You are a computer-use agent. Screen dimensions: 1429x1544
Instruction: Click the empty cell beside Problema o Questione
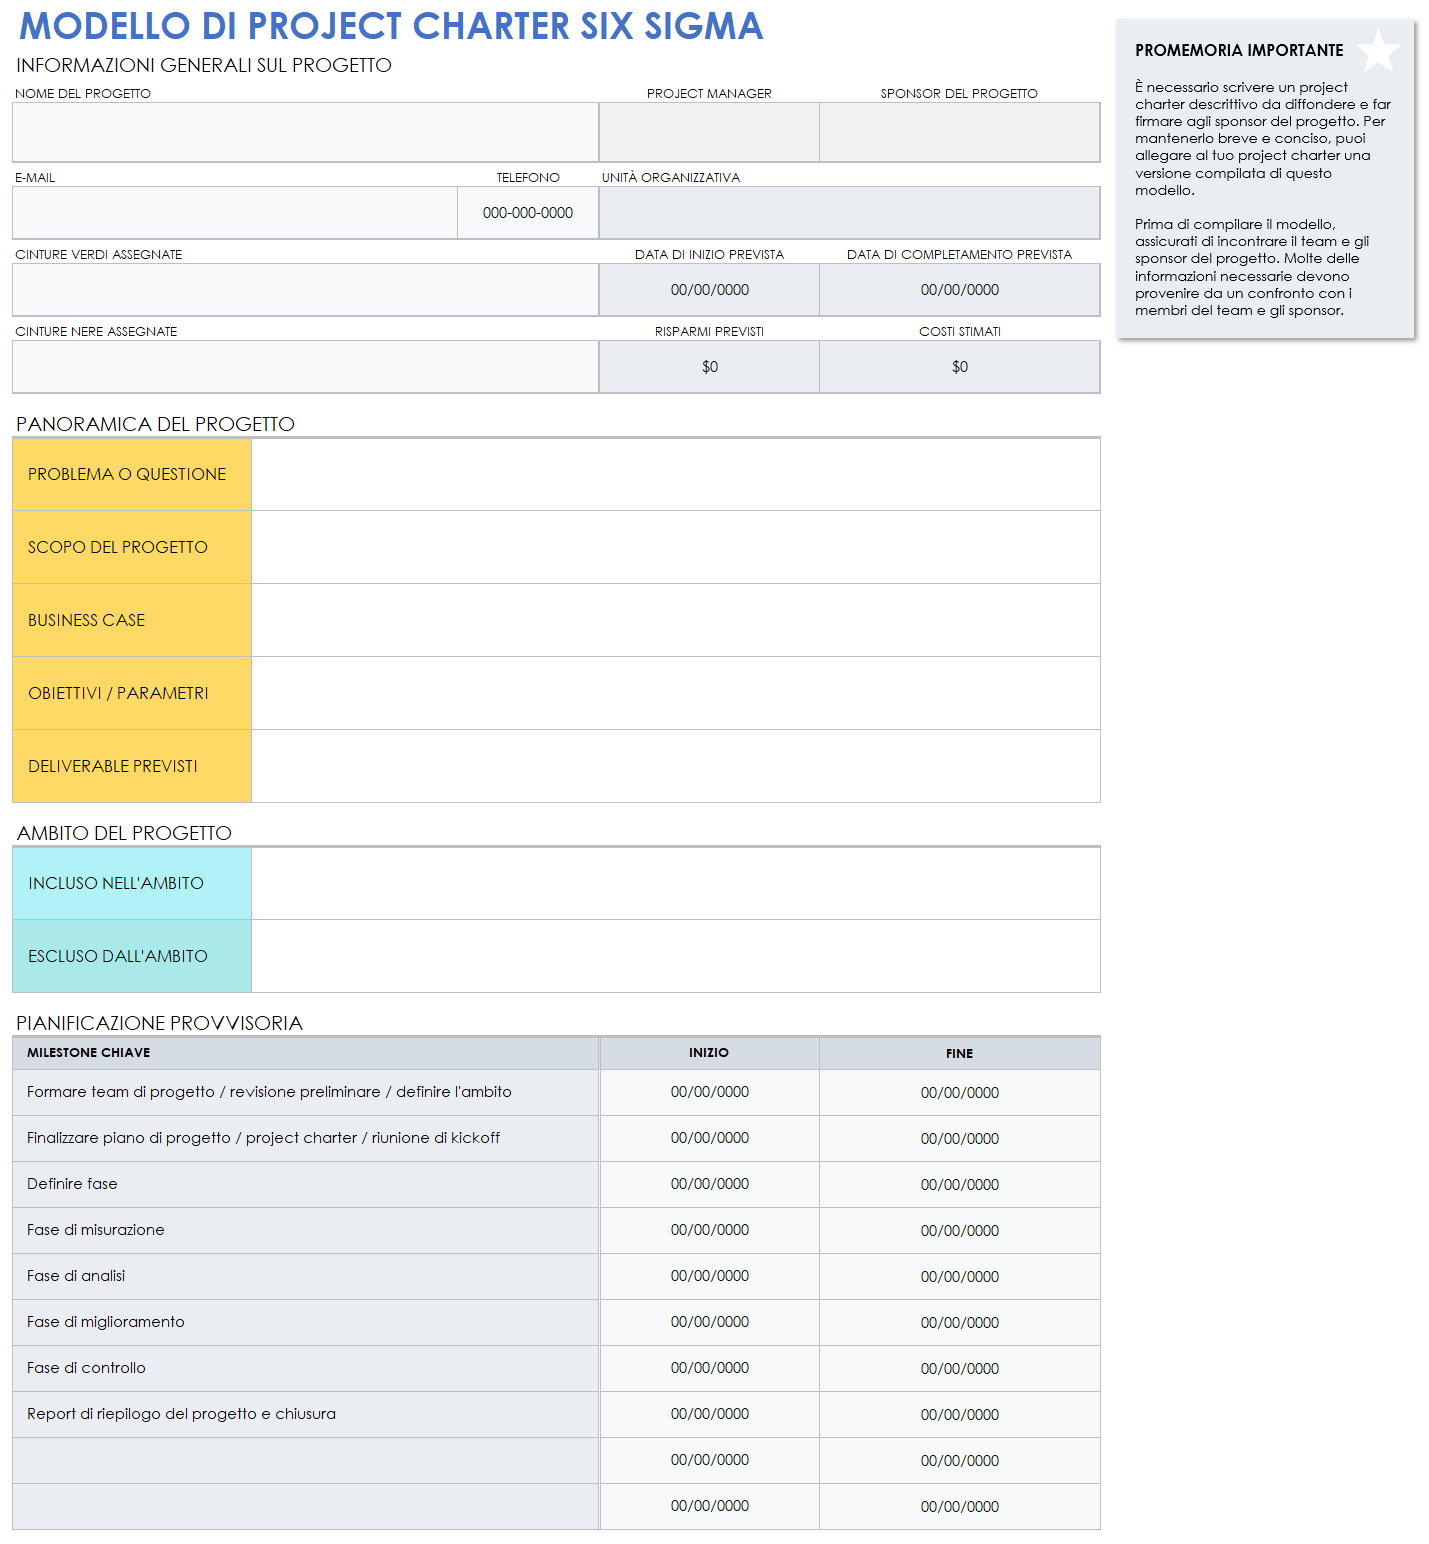pos(676,474)
